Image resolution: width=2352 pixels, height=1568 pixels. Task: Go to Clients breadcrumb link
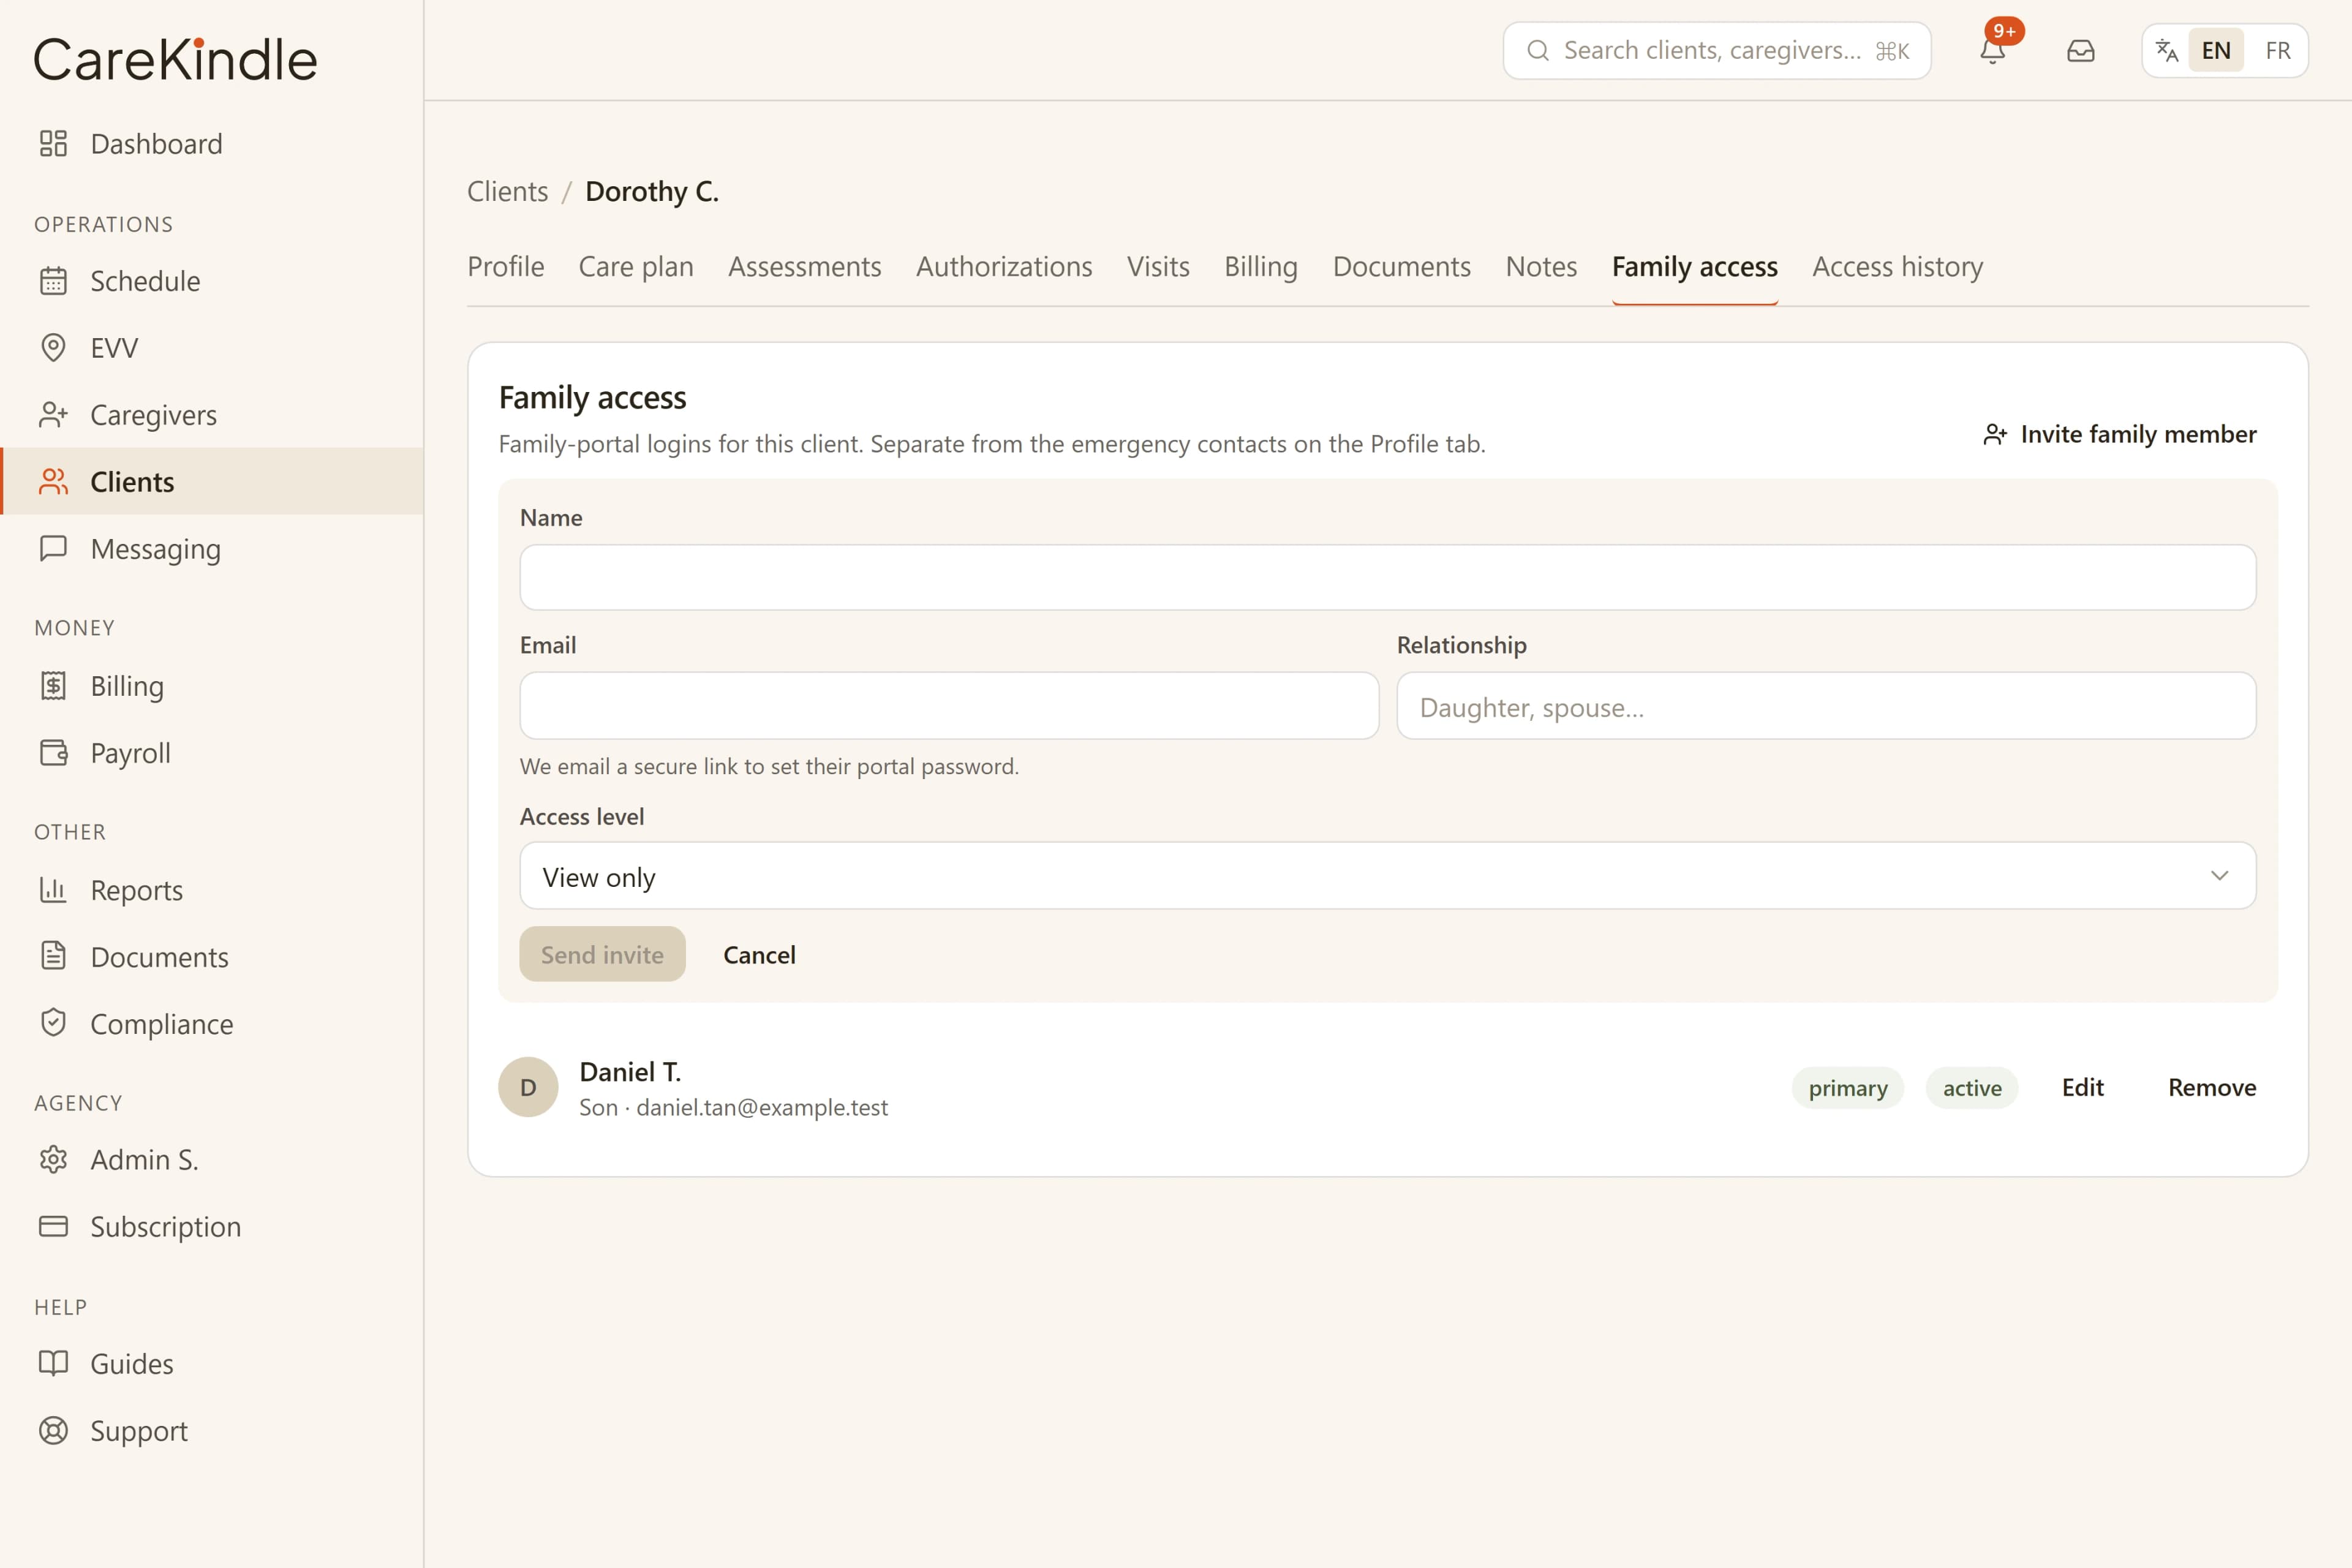508,191
